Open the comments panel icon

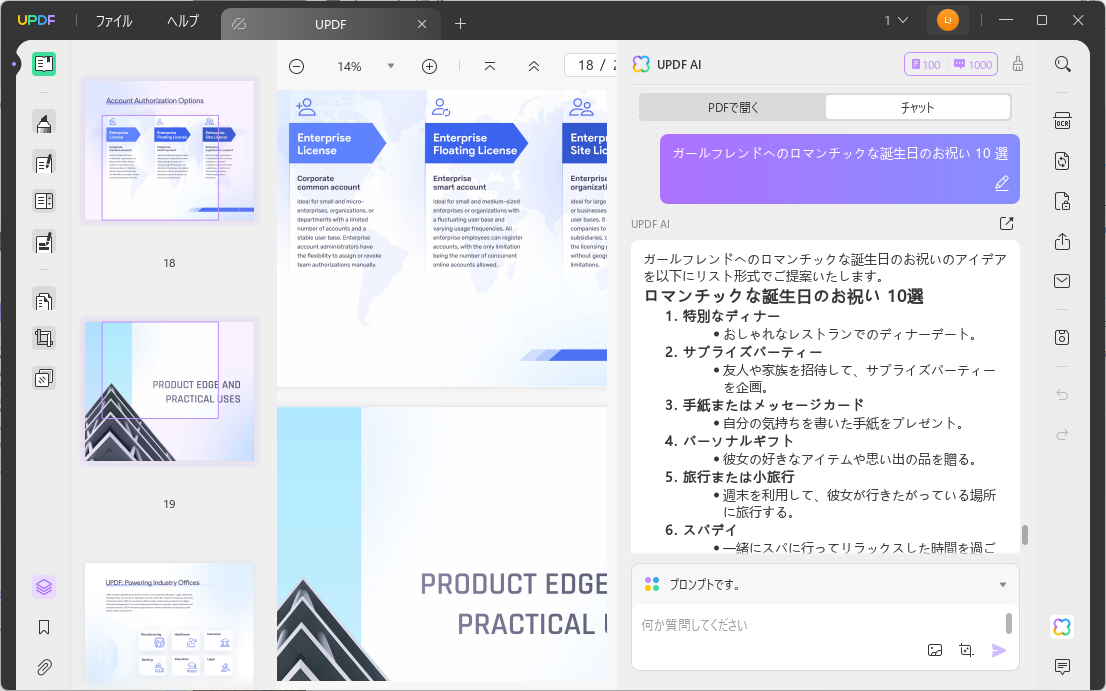point(1062,666)
